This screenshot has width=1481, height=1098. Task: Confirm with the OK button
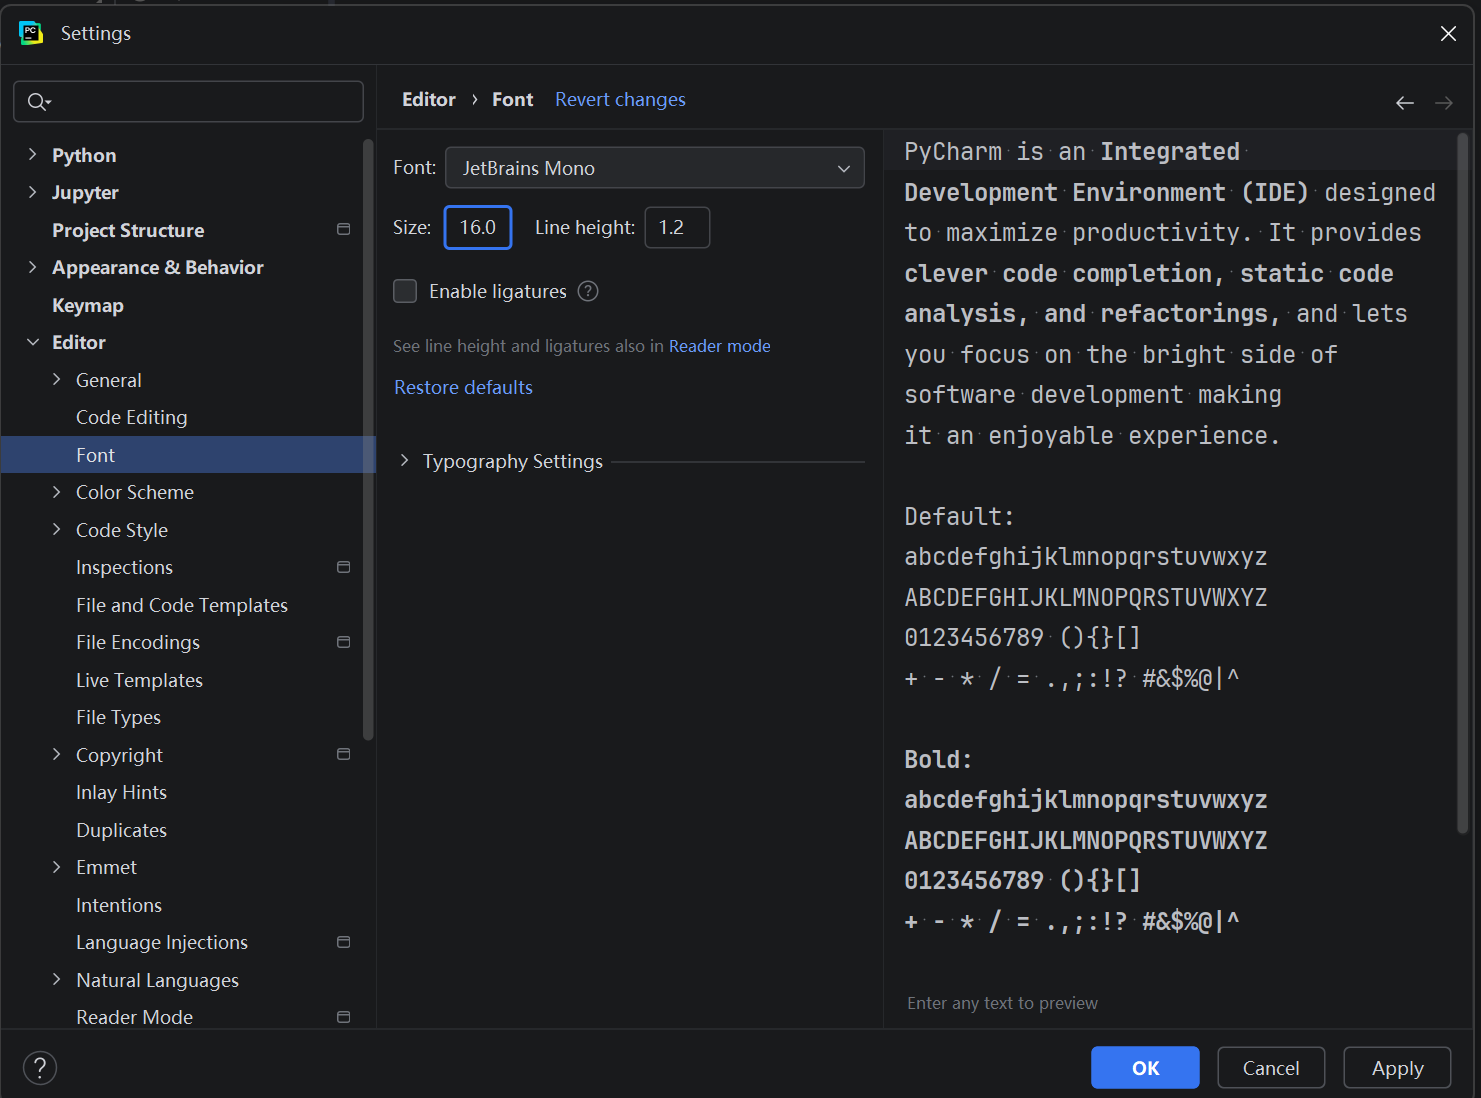pos(1145,1068)
